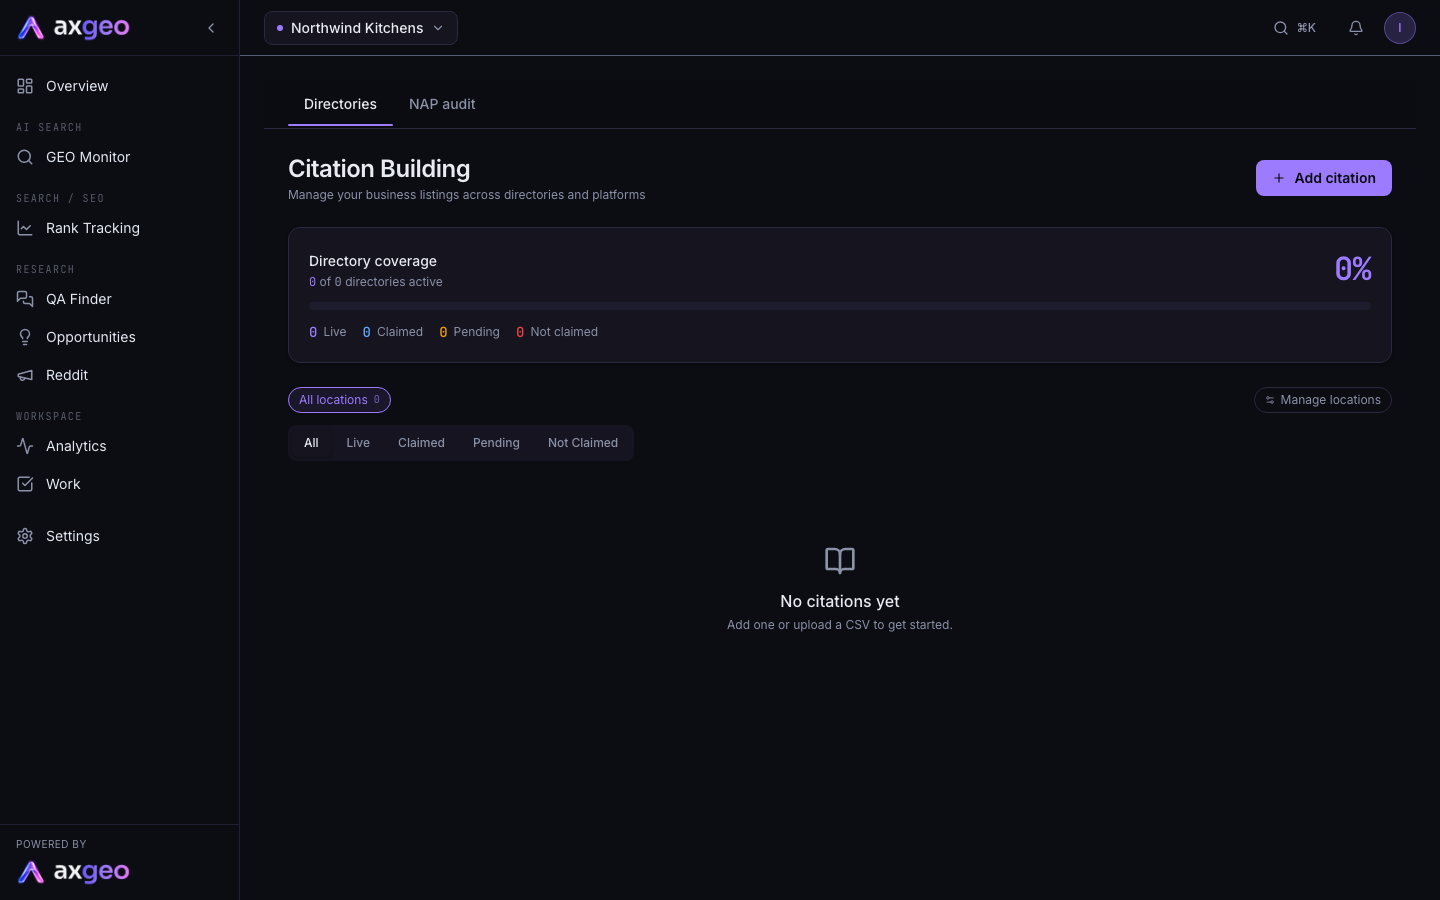Open the Overview dashboard icon
Image resolution: width=1440 pixels, height=900 pixels.
tap(25, 86)
